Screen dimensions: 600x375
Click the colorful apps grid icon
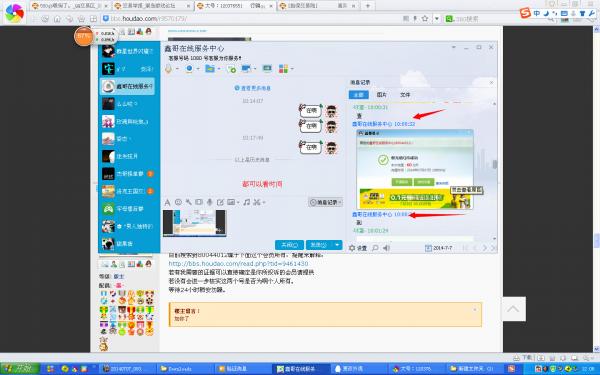click(284, 69)
